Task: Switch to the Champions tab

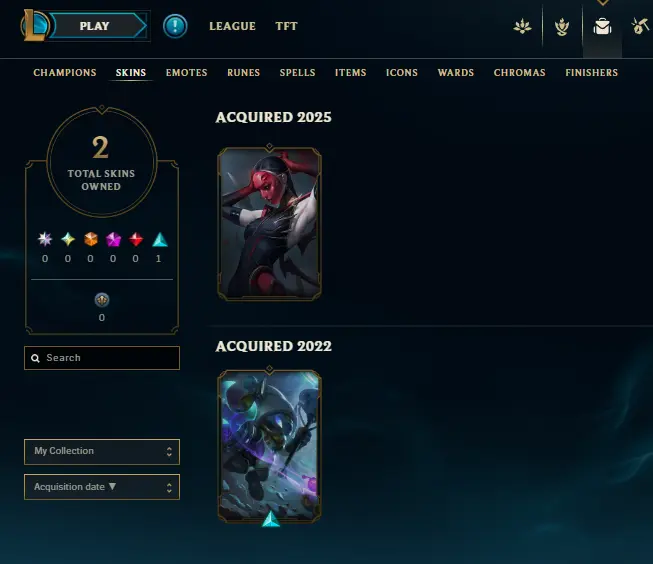Action: point(65,72)
